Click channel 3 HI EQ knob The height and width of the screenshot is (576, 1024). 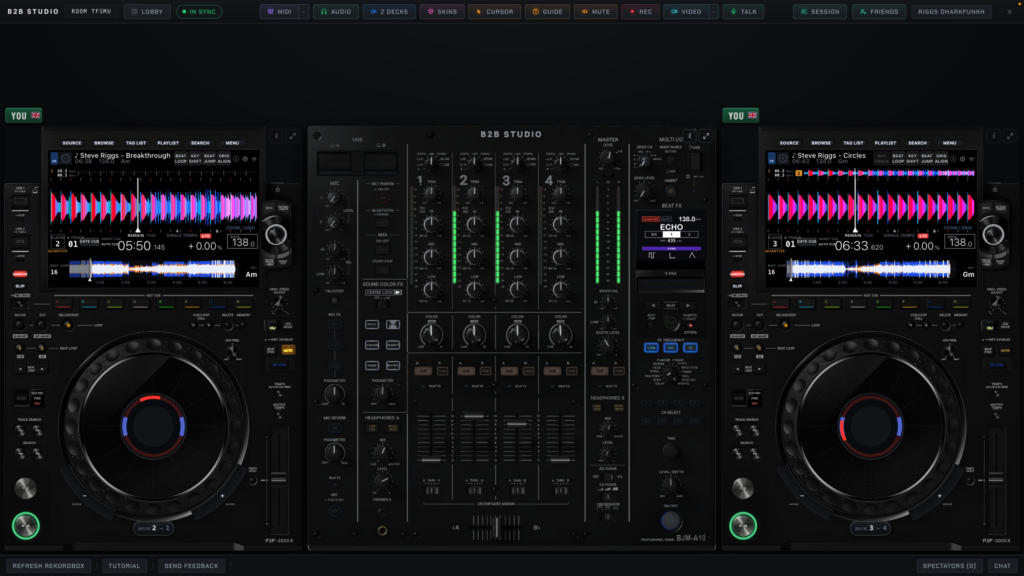(x=517, y=224)
